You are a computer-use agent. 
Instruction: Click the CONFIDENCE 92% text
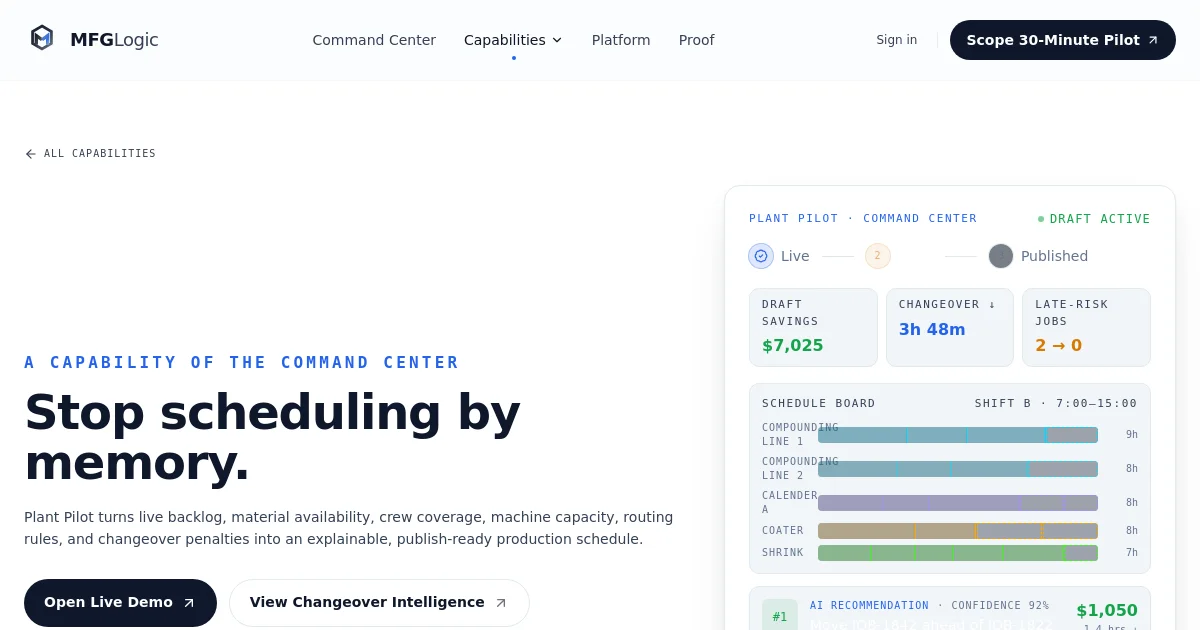[x=1000, y=606]
